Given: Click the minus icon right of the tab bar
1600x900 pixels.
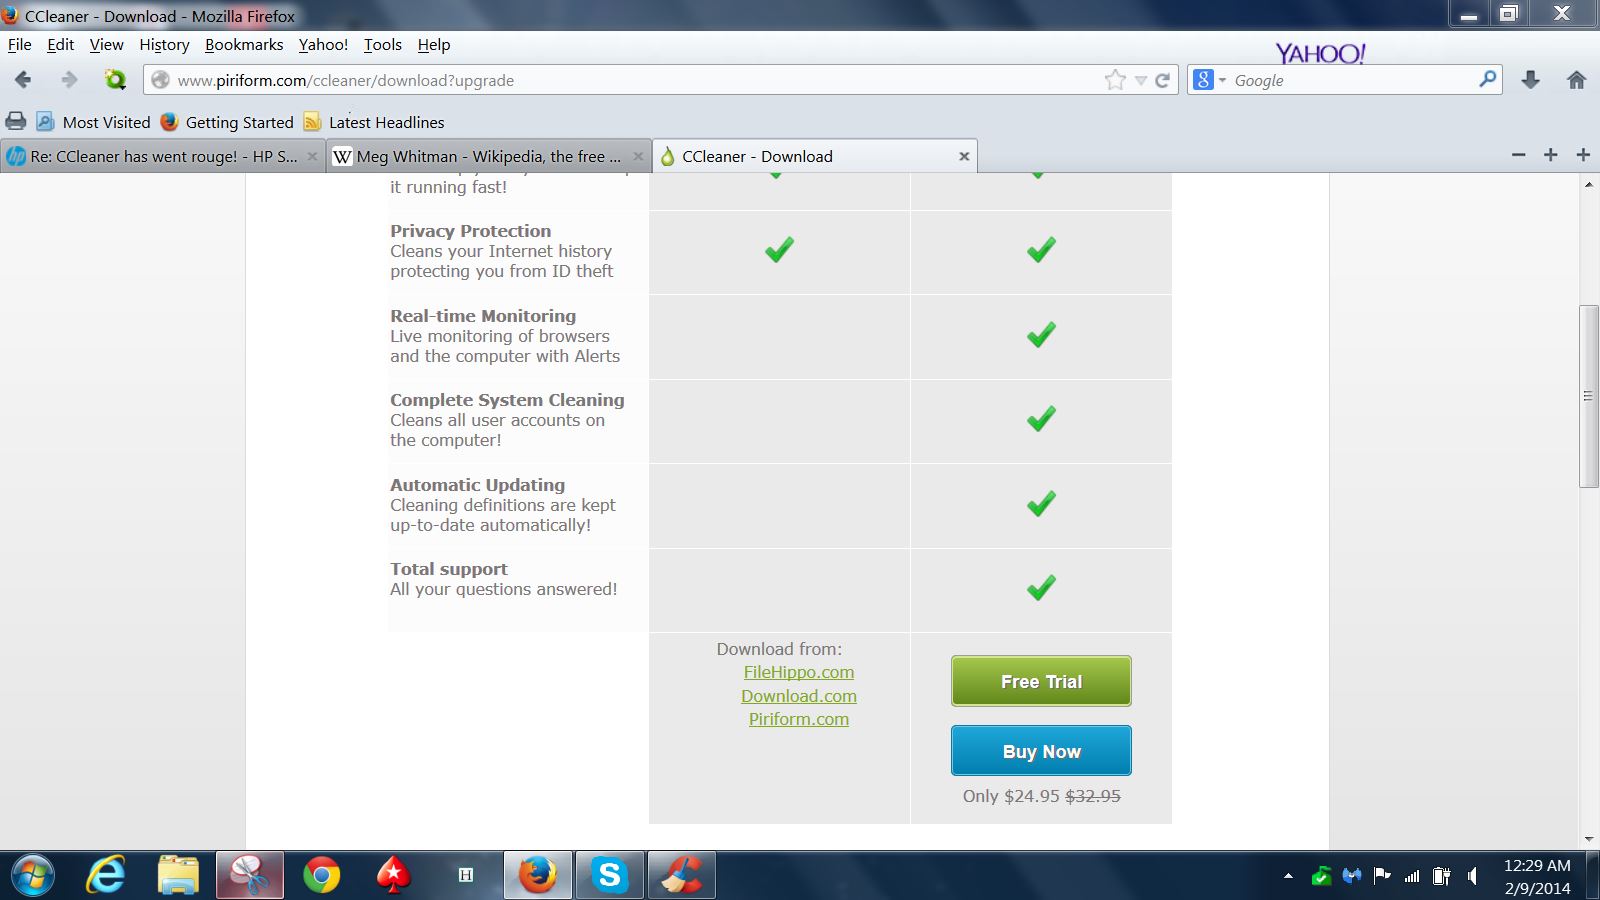Looking at the screenshot, I should click(x=1518, y=155).
